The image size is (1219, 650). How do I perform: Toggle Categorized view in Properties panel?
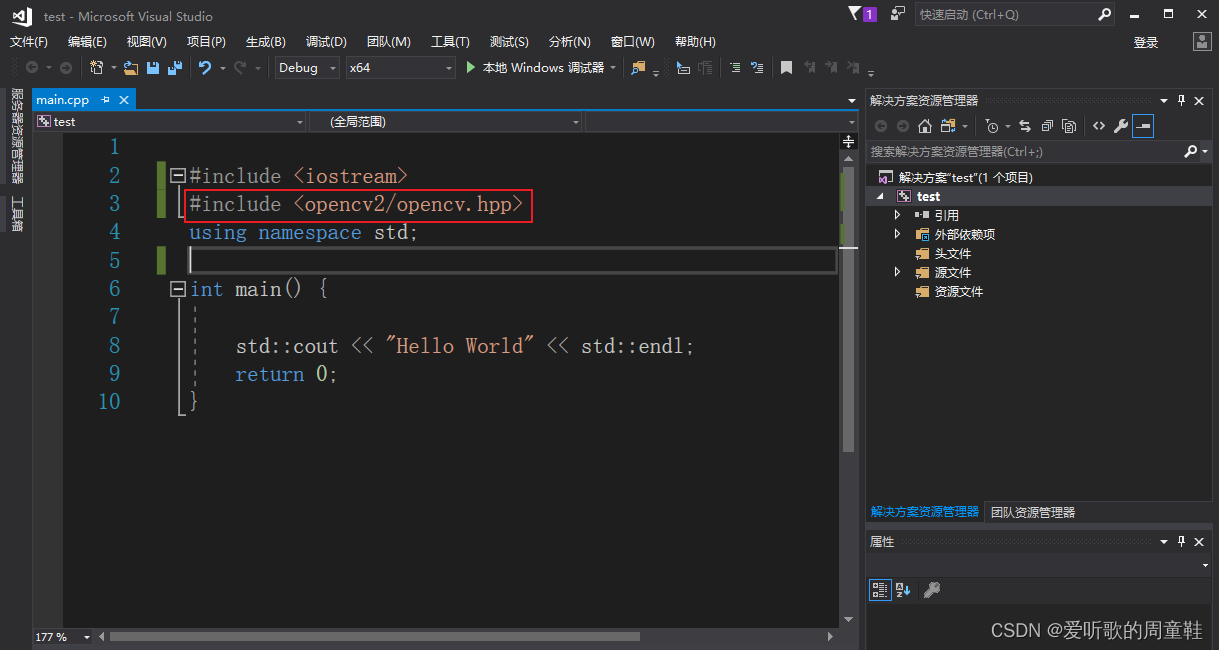pos(880,590)
